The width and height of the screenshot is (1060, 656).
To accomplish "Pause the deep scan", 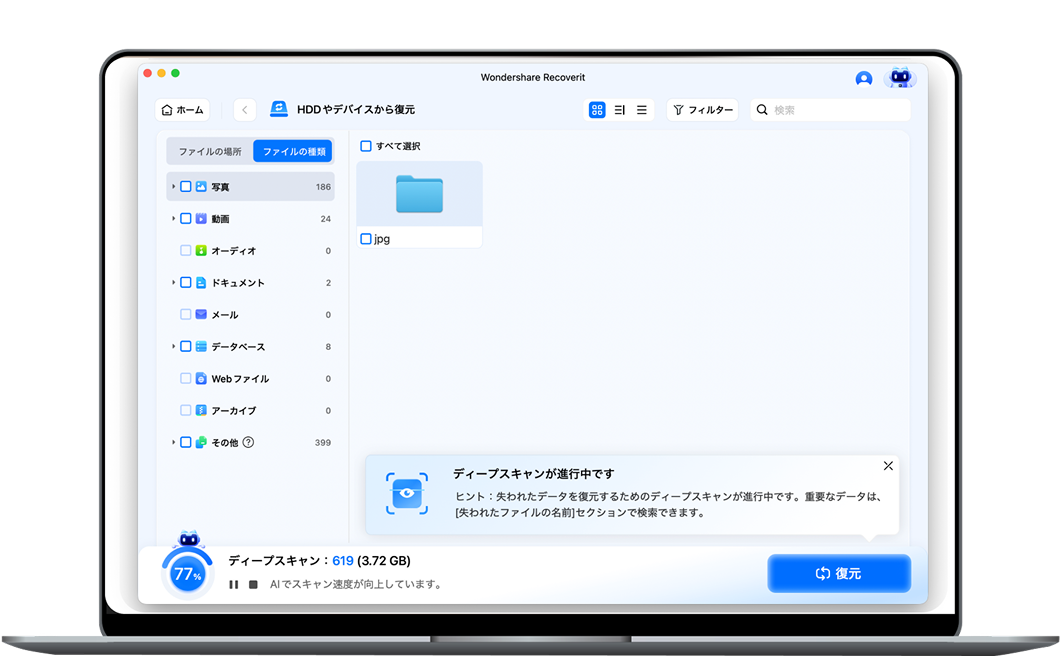I will coord(234,584).
